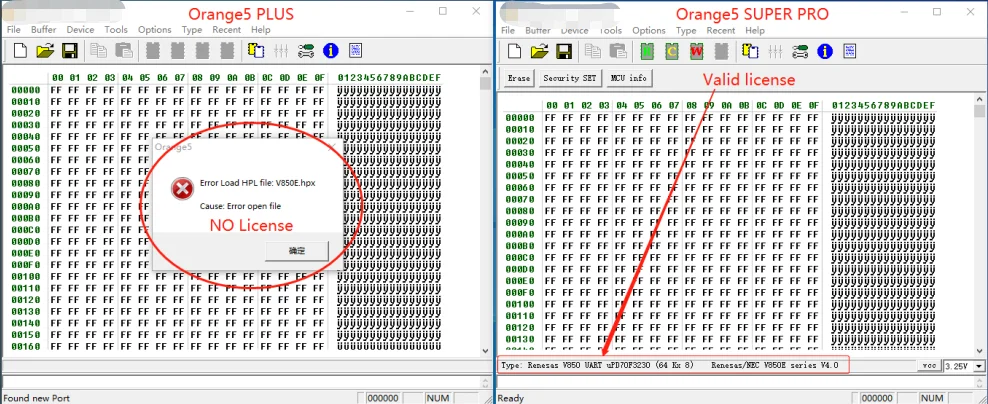
Task: Click Copy icon in Orange5 SUPER PRO toolbar
Action: coord(593,51)
